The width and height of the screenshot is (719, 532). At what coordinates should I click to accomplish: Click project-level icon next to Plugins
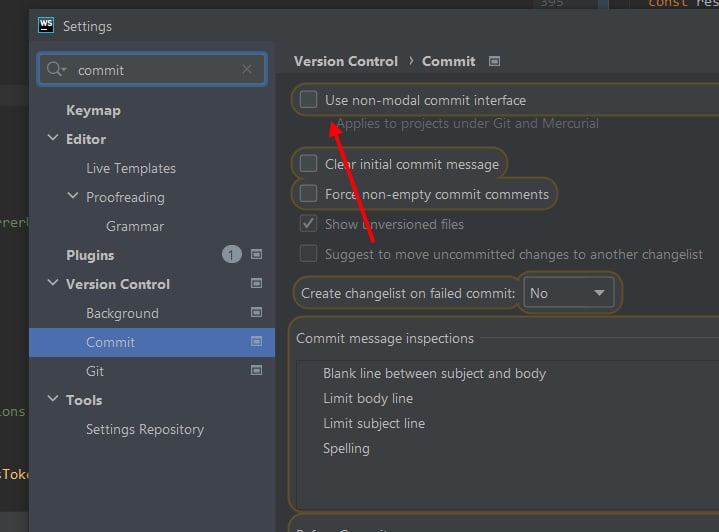256,255
